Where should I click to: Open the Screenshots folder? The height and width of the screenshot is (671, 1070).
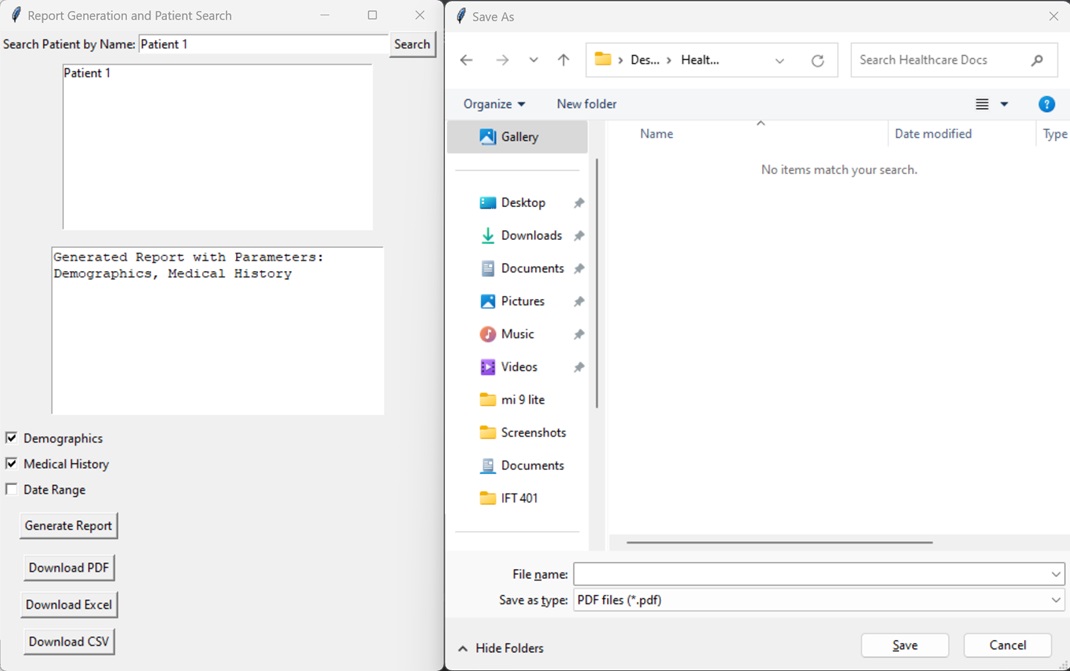[x=533, y=432]
